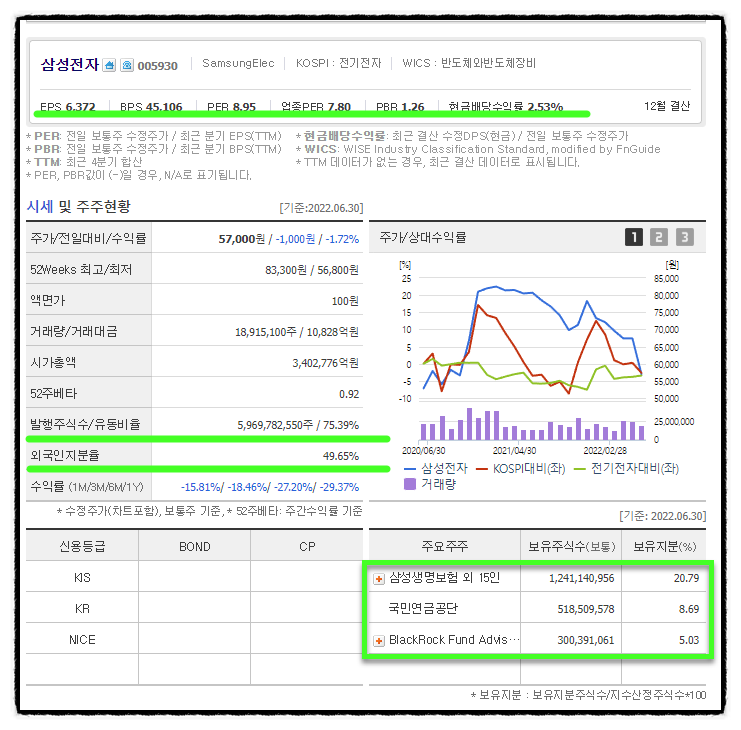Click the BOND column header

[x=195, y=547]
